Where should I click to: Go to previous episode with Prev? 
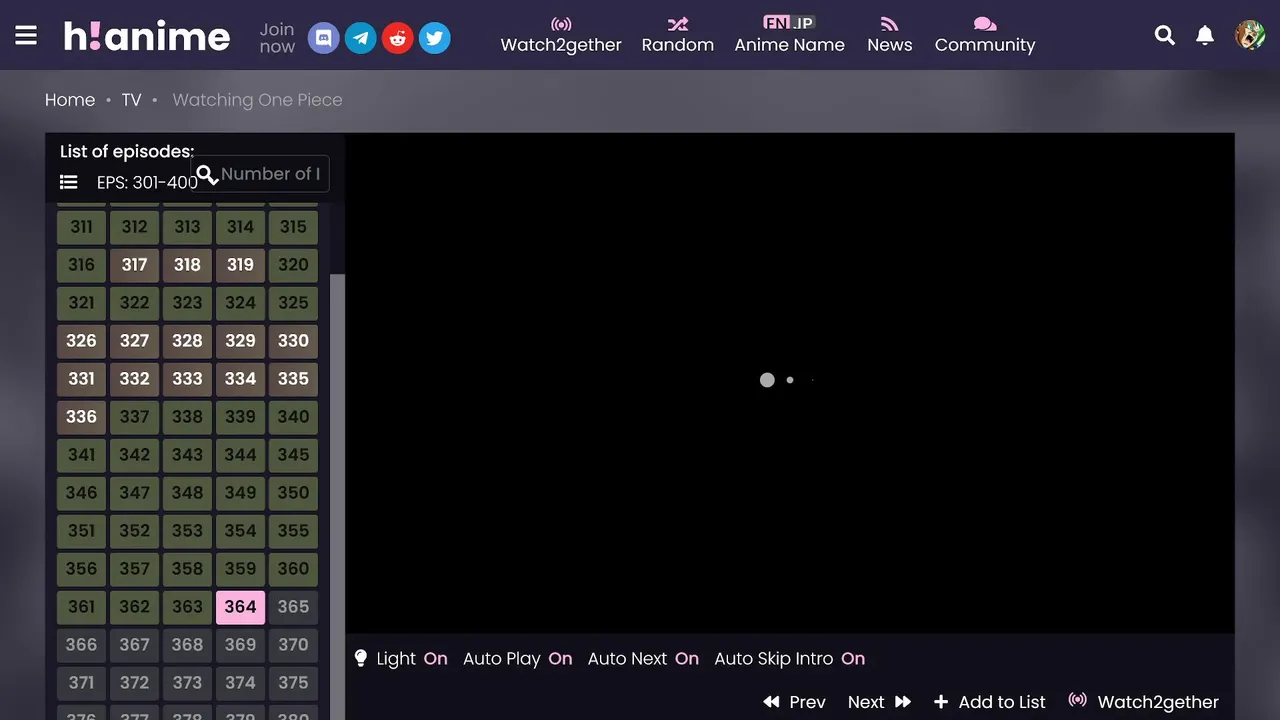(794, 702)
